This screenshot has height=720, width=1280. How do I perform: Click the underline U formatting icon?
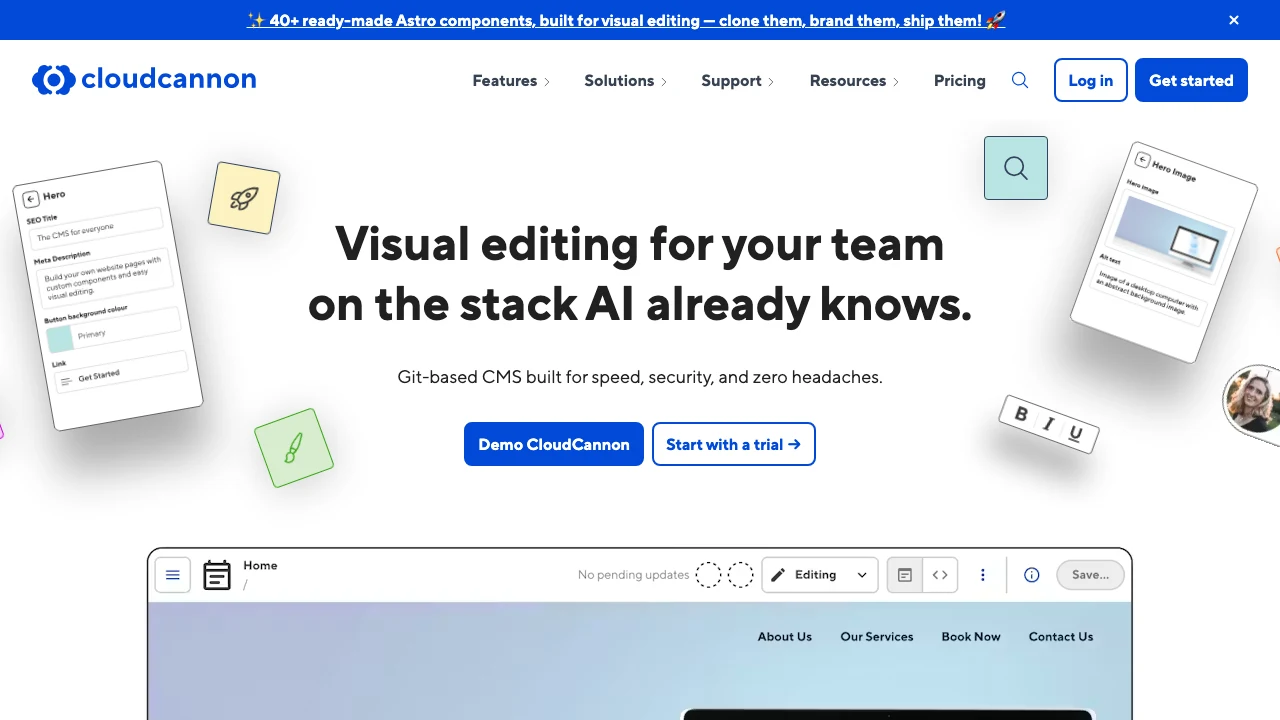pos(1075,434)
